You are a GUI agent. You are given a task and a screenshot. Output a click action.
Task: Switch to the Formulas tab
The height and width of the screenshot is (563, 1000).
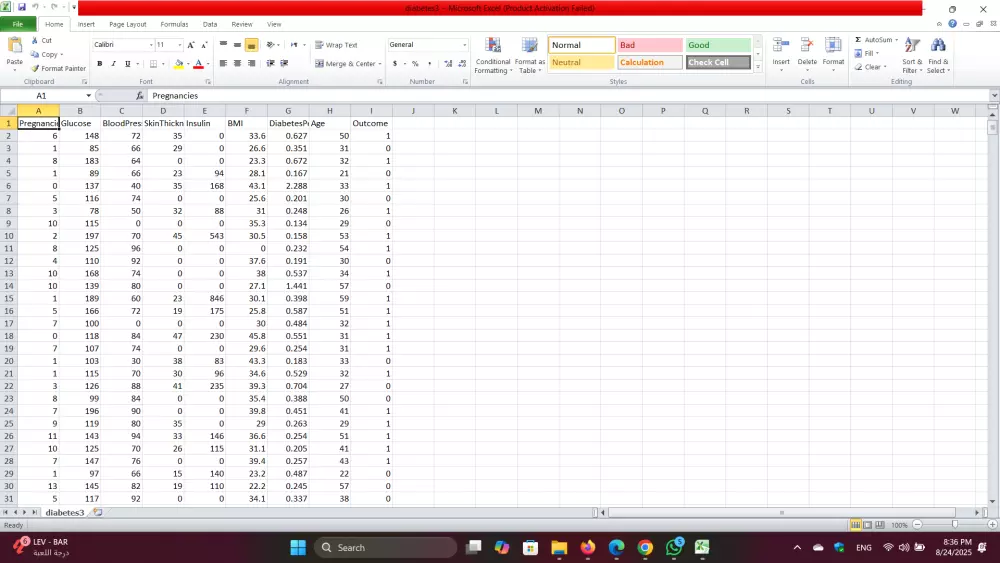pyautogui.click(x=174, y=24)
